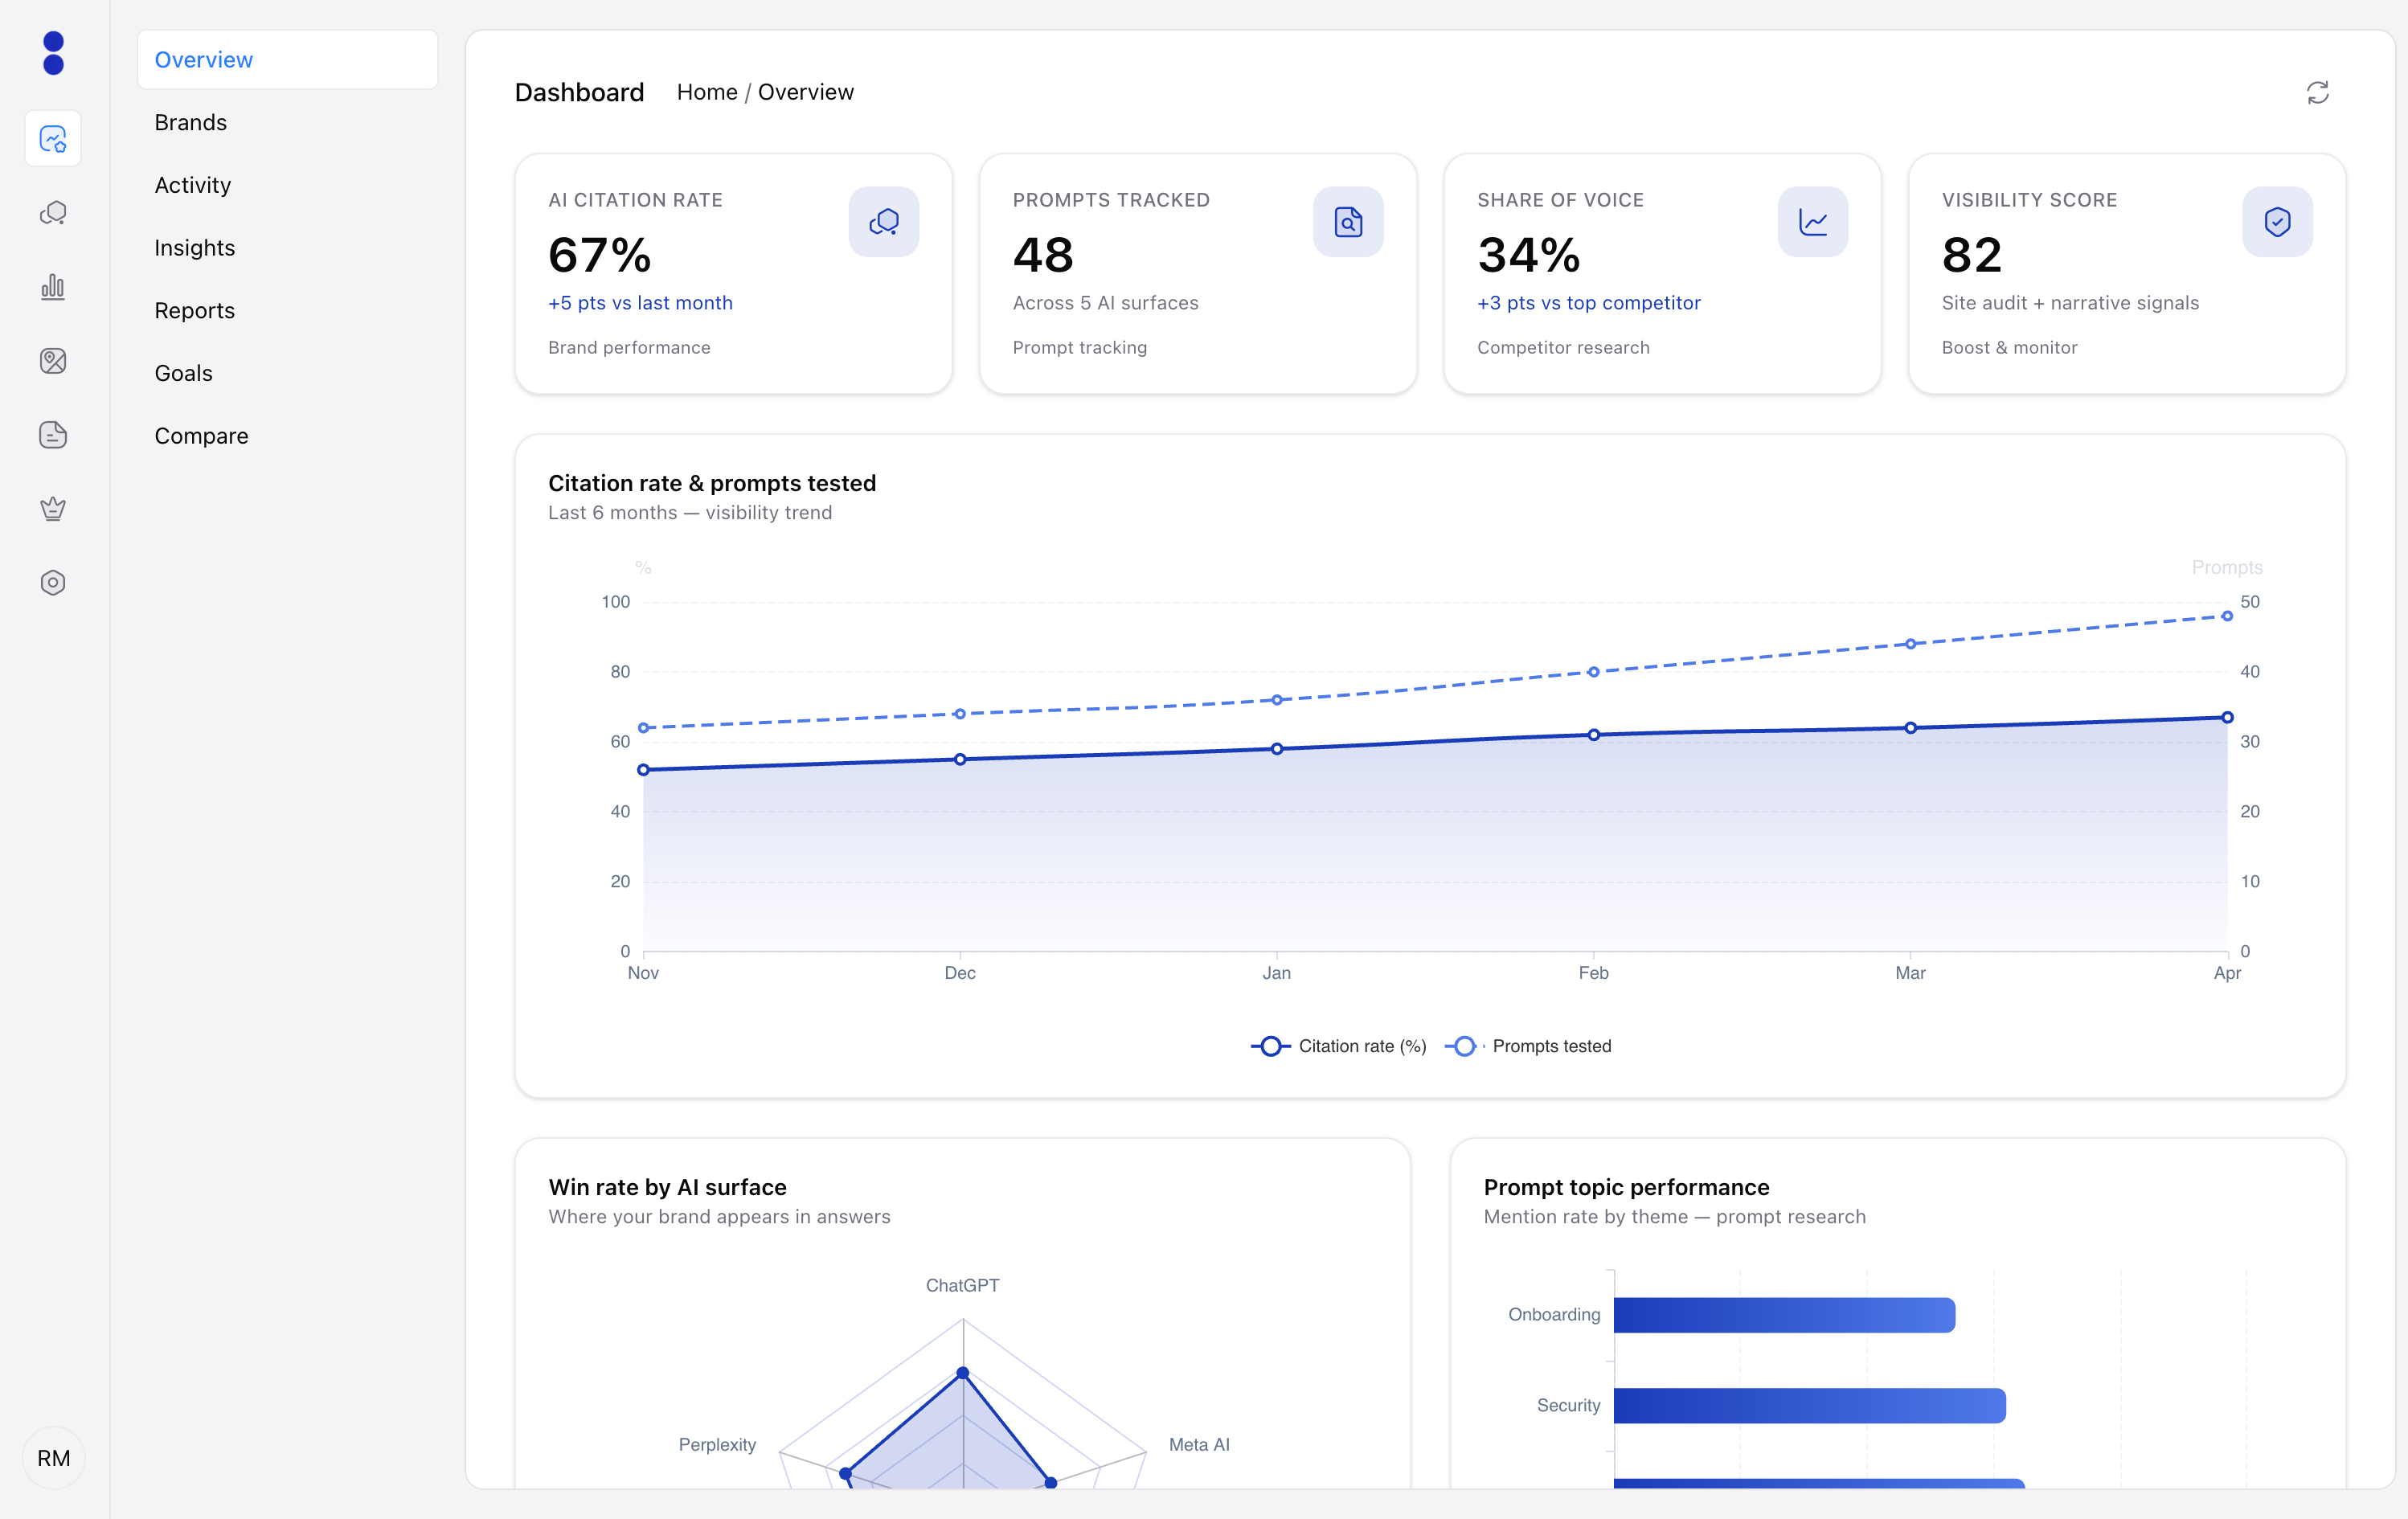Image resolution: width=2408 pixels, height=1519 pixels.
Task: Click the ChatGPT point on the radar chart
Action: point(963,1373)
